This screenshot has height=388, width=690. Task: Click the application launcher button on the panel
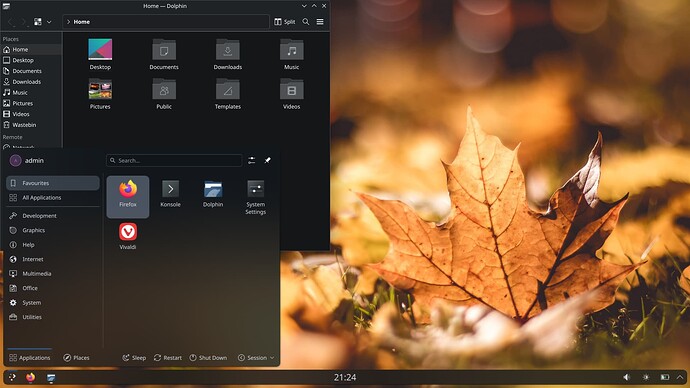pyautogui.click(x=12, y=377)
